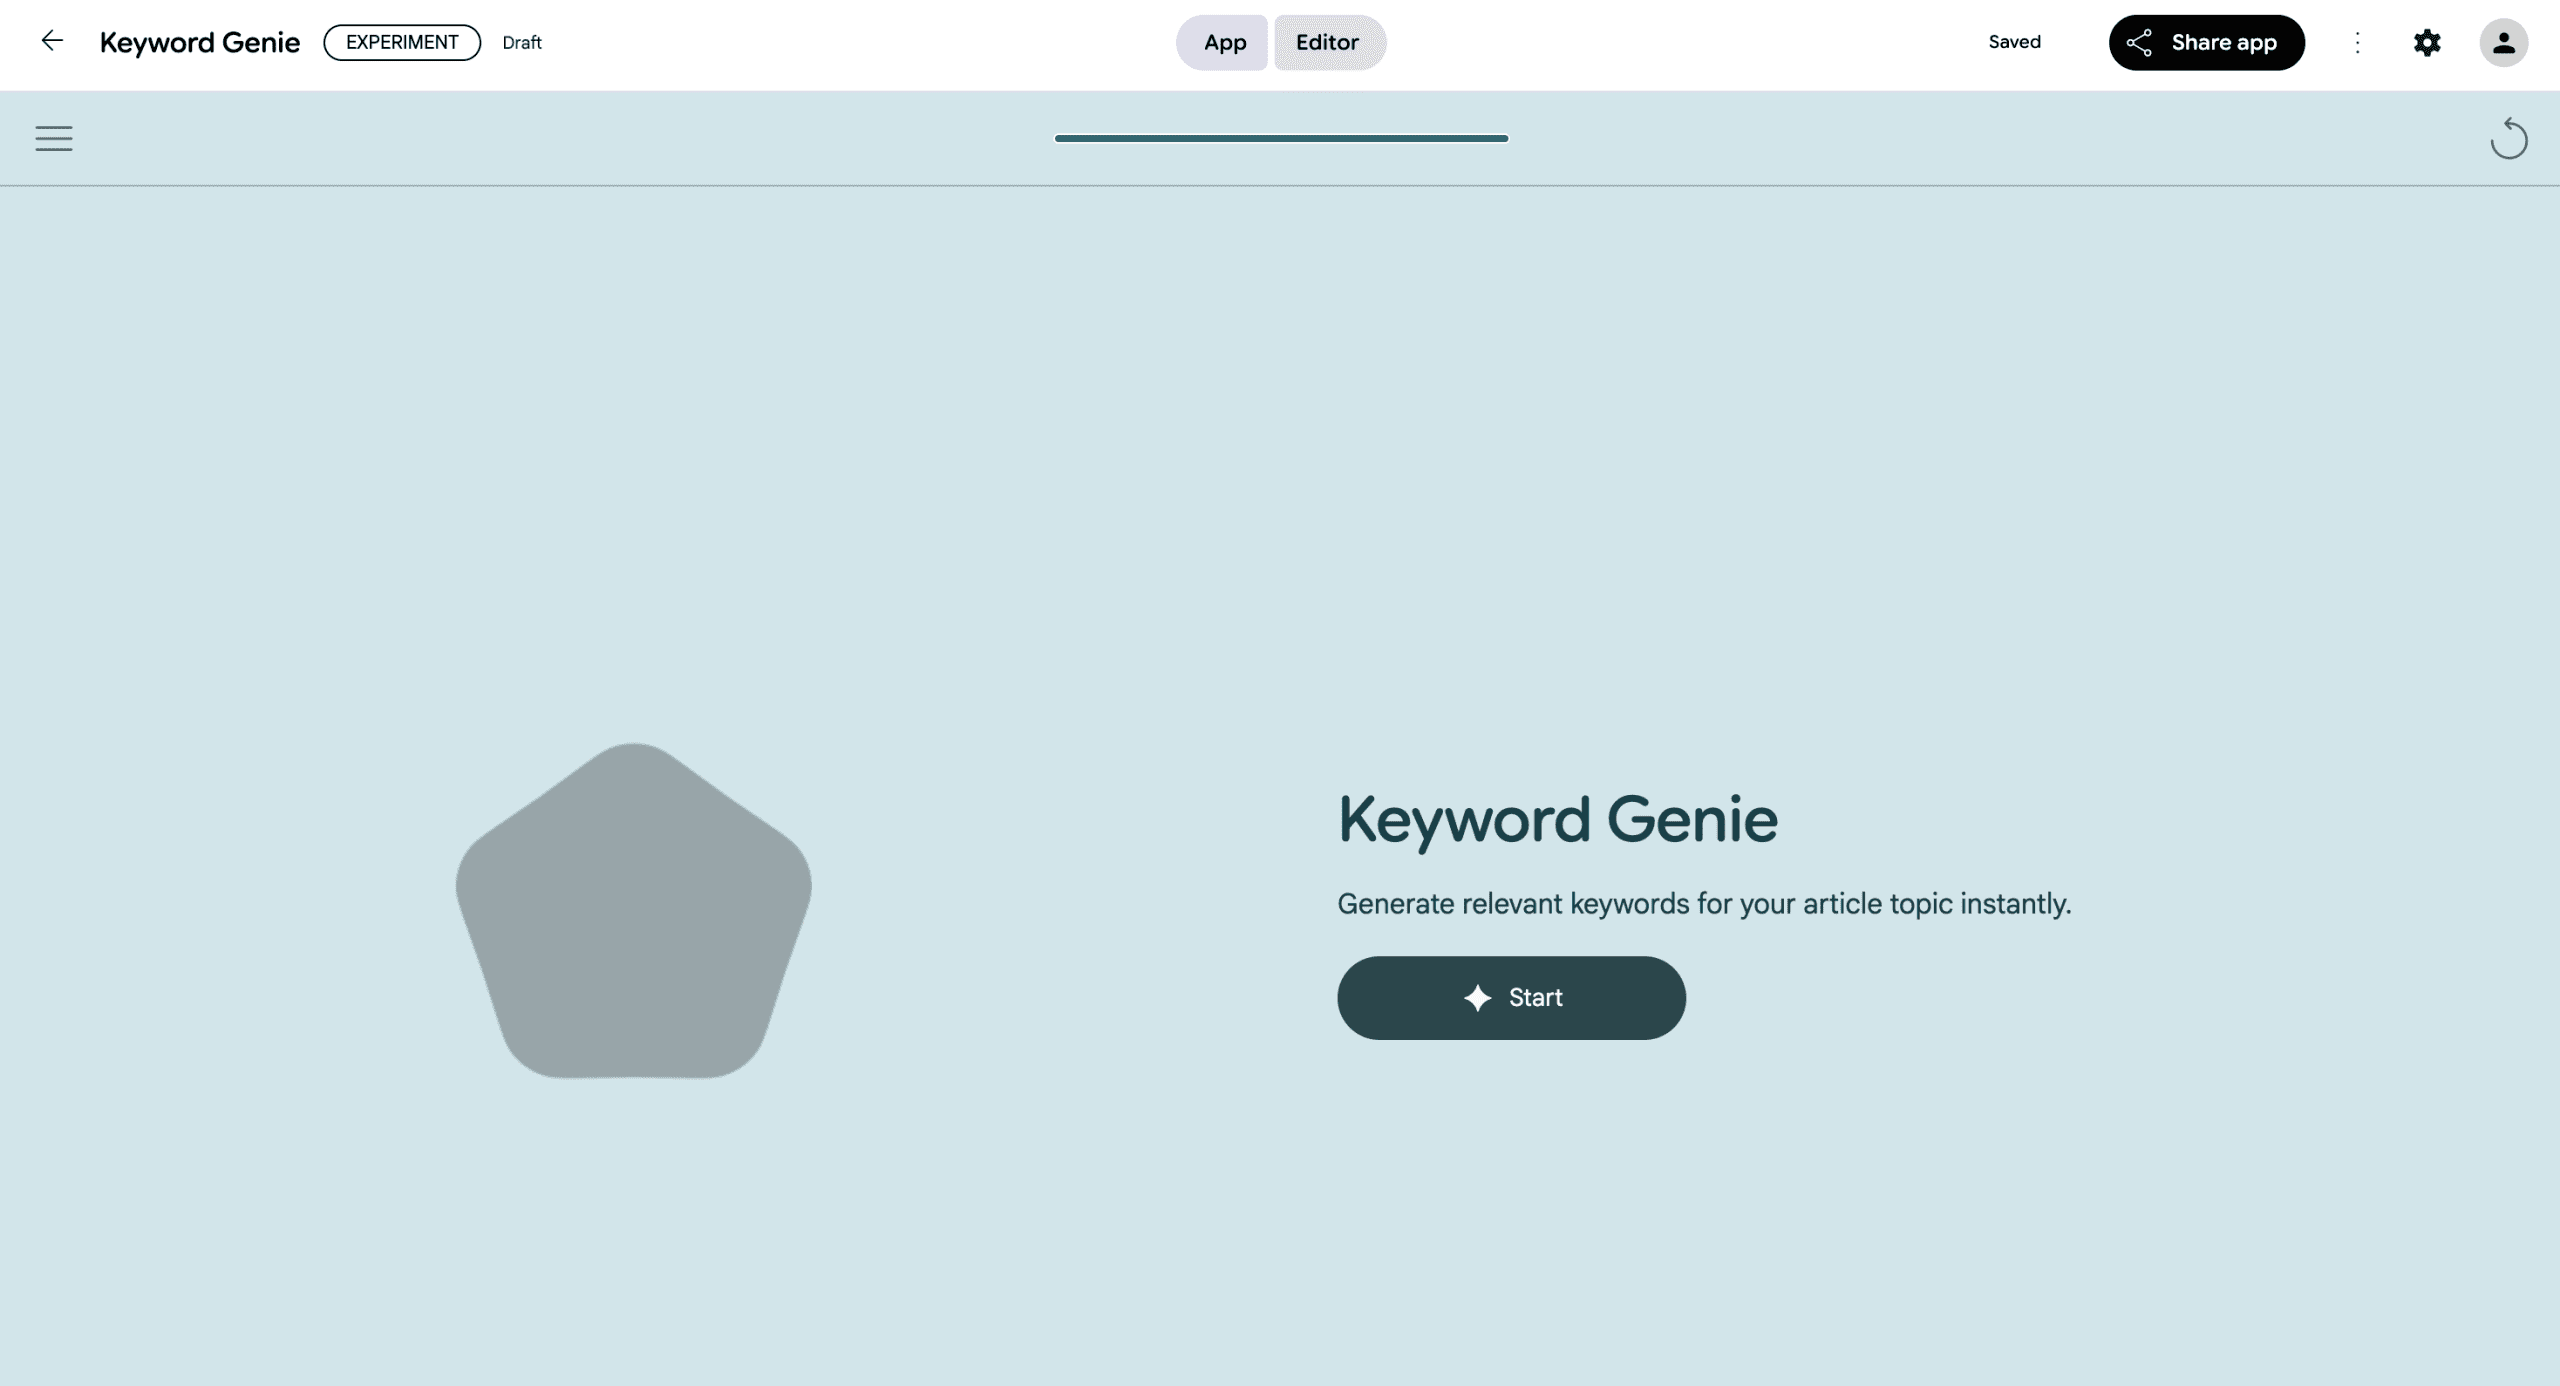This screenshot has height=1386, width=2560.
Task: Click the Keyword Genie title in header
Action: click(200, 42)
